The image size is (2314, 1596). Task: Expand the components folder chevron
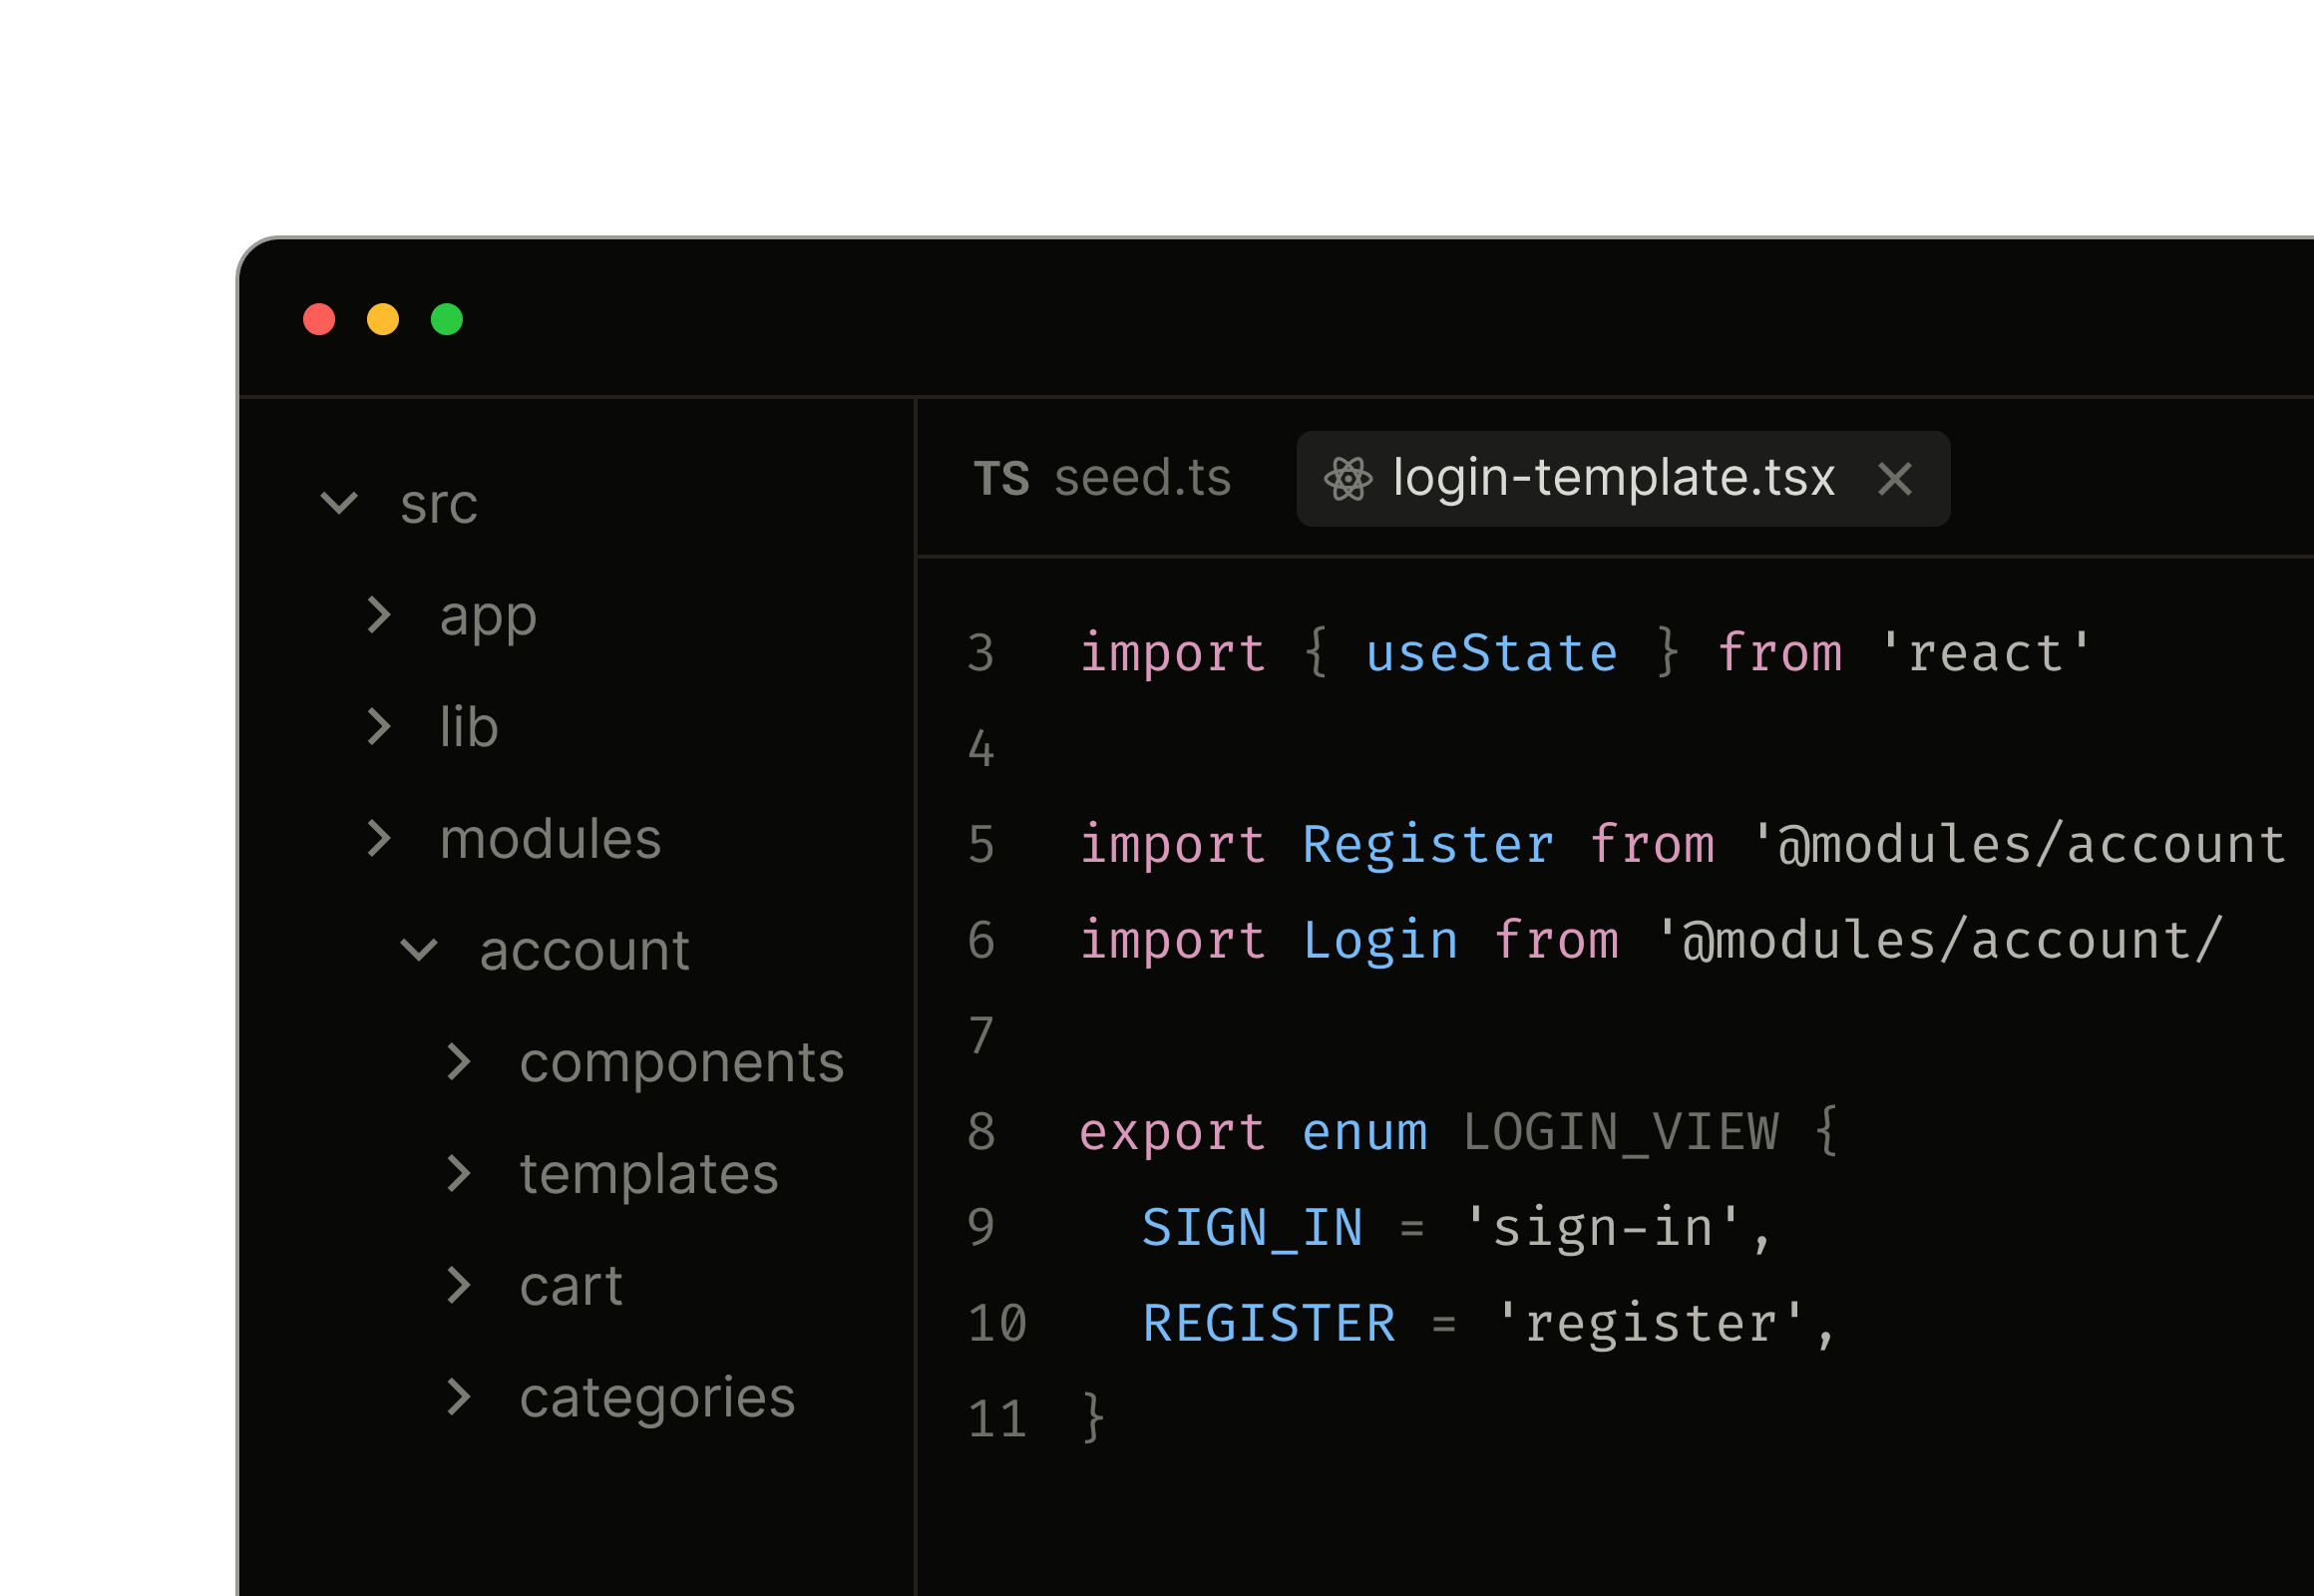click(x=458, y=1062)
